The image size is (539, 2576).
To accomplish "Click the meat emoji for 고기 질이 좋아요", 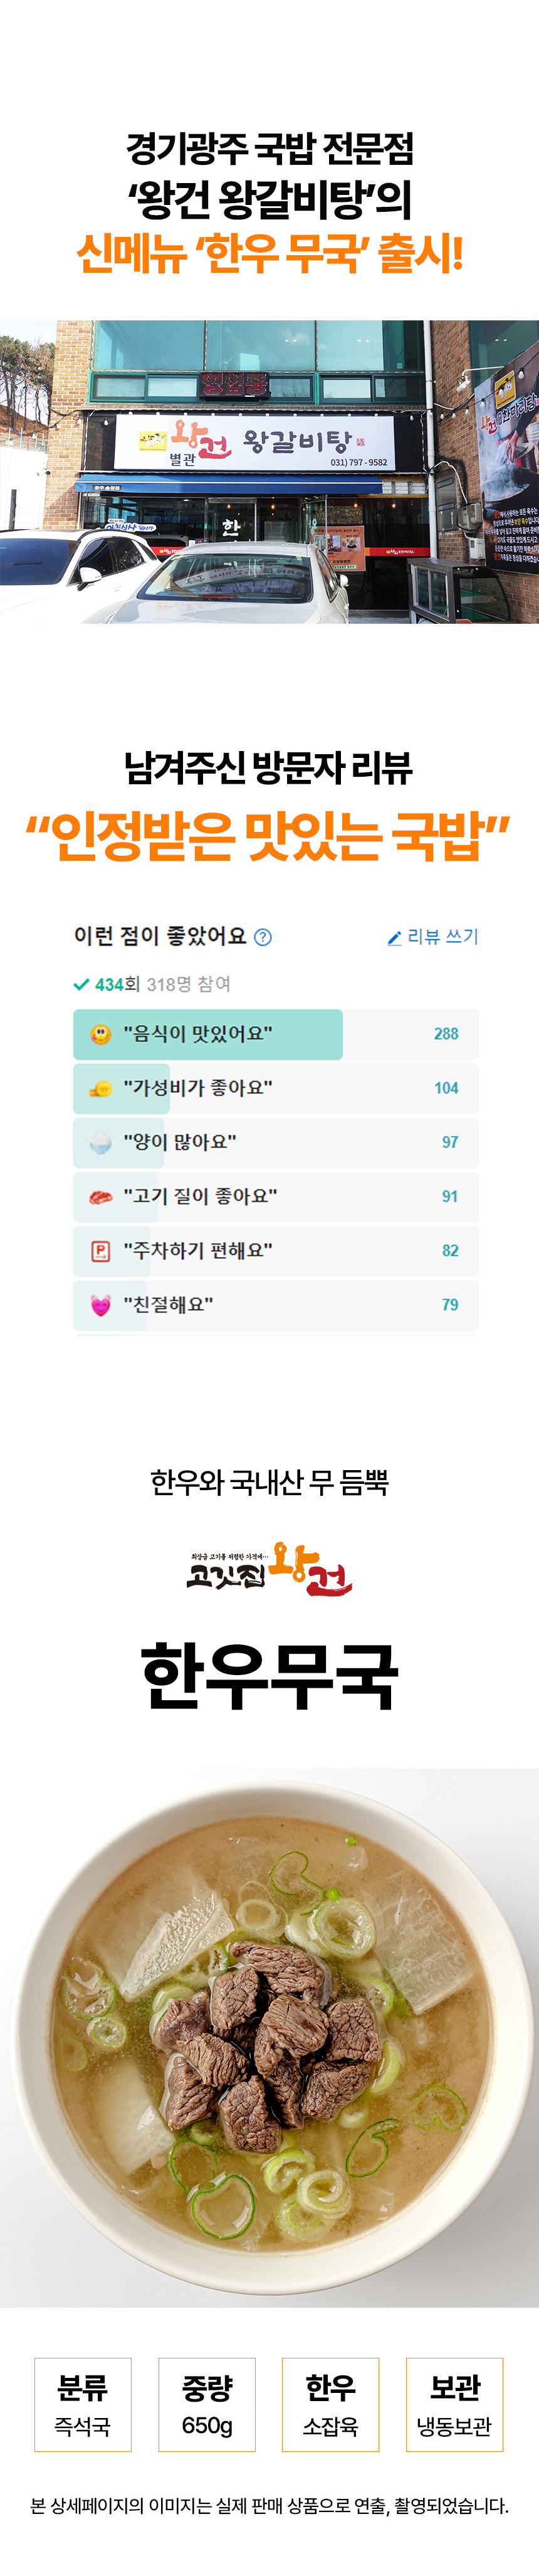I will (x=101, y=1197).
